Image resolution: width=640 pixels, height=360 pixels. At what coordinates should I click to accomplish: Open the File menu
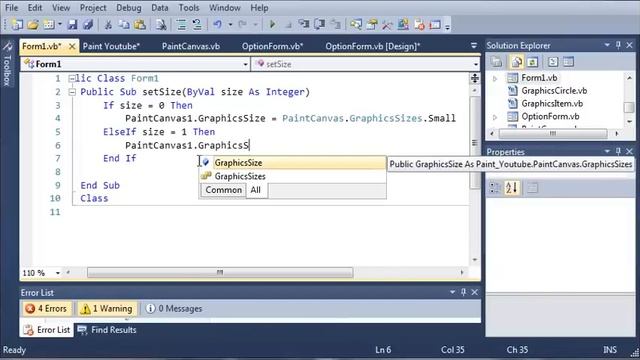[x=11, y=7]
